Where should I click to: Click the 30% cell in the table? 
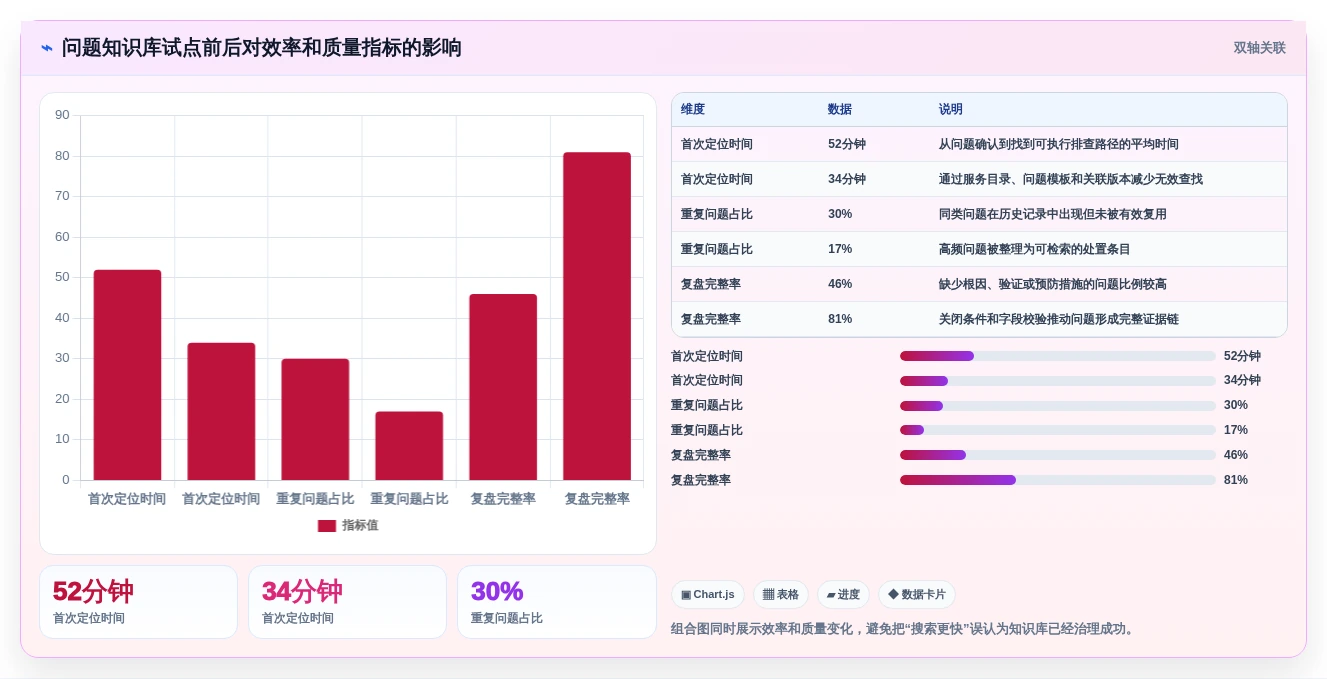pos(840,214)
